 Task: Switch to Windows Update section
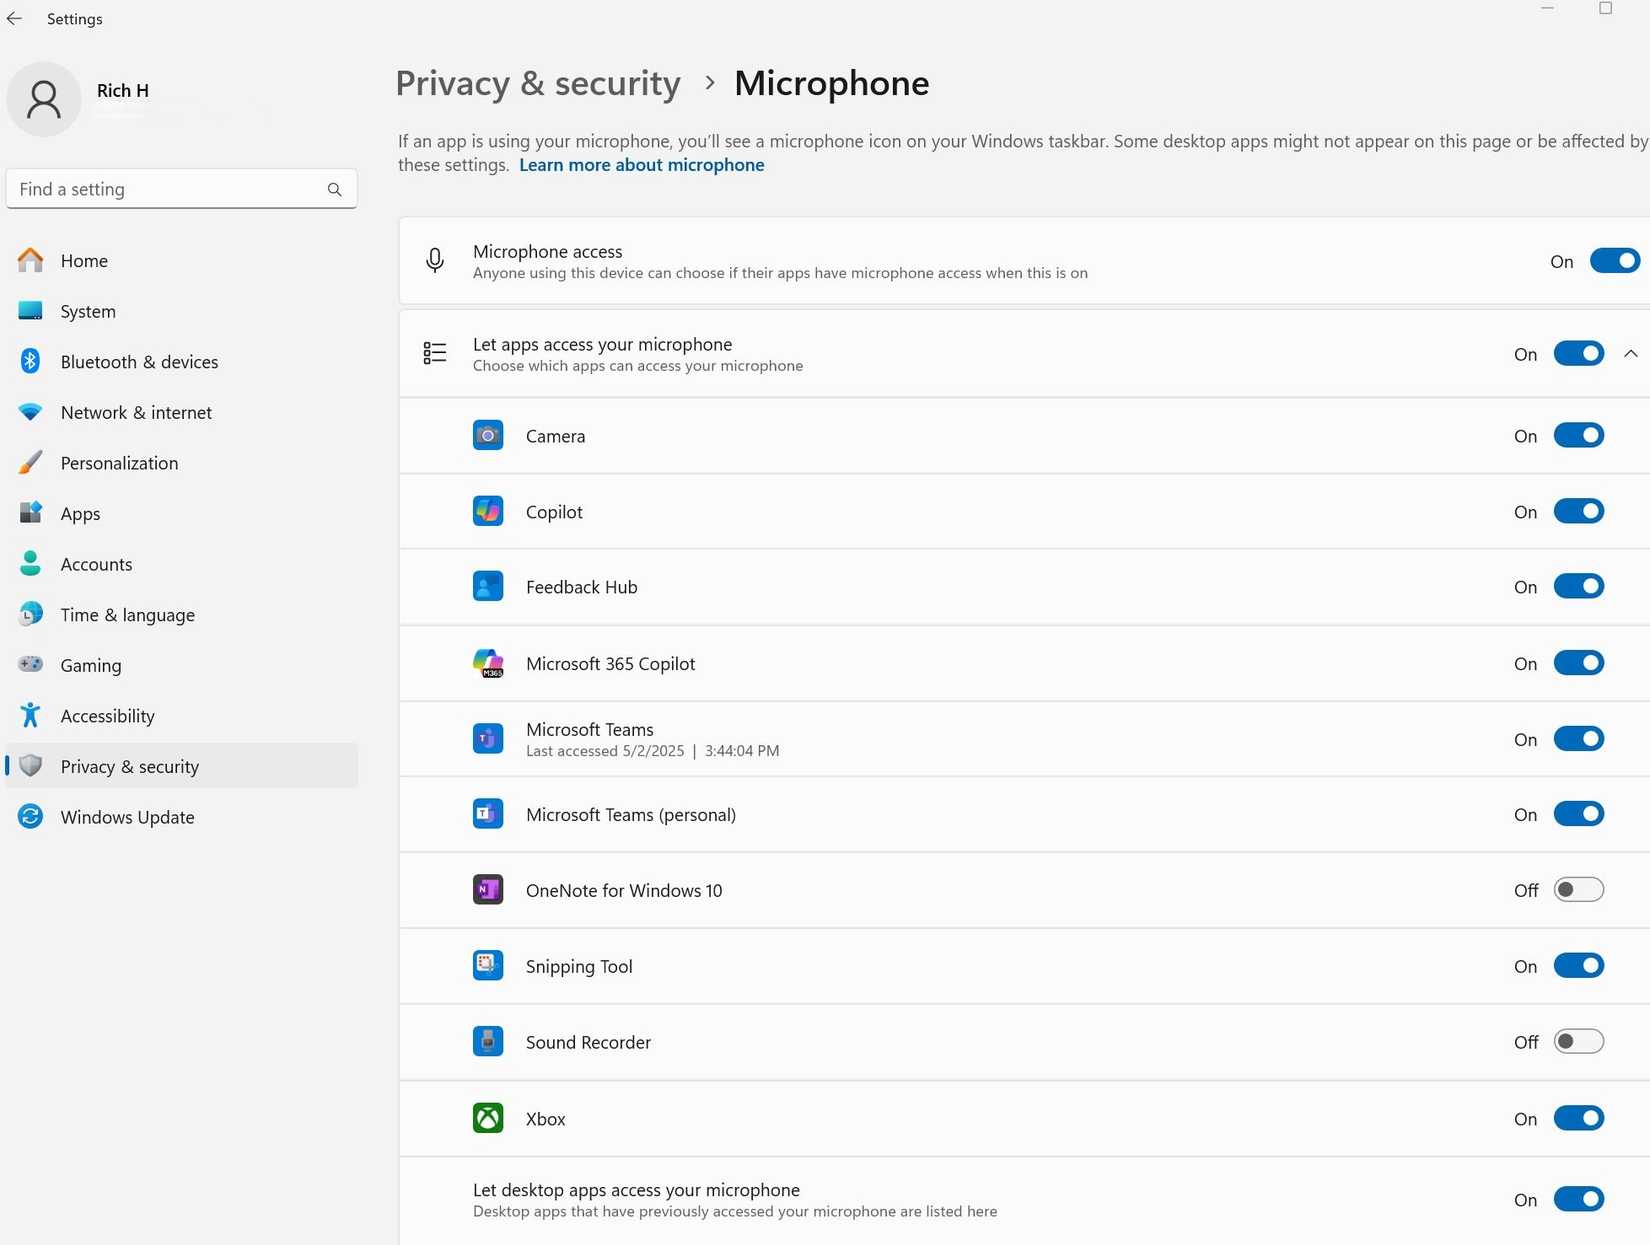(x=127, y=817)
